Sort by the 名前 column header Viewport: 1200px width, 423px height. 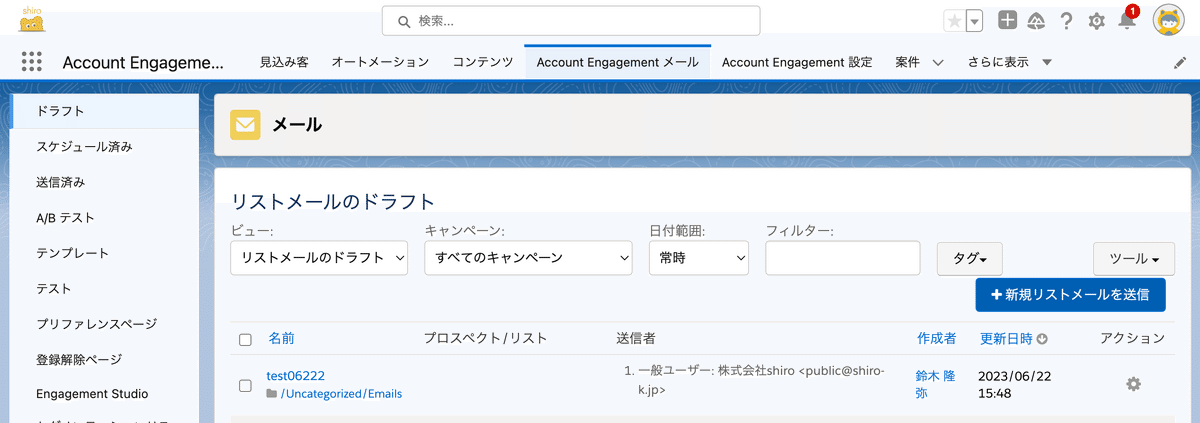(281, 339)
